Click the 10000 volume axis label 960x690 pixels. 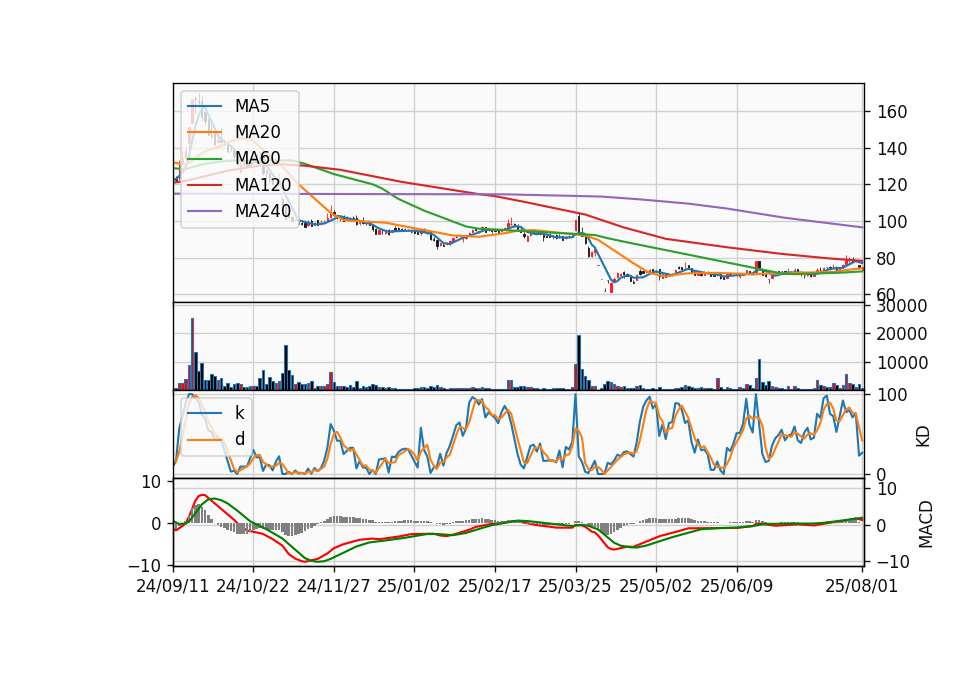coord(902,363)
